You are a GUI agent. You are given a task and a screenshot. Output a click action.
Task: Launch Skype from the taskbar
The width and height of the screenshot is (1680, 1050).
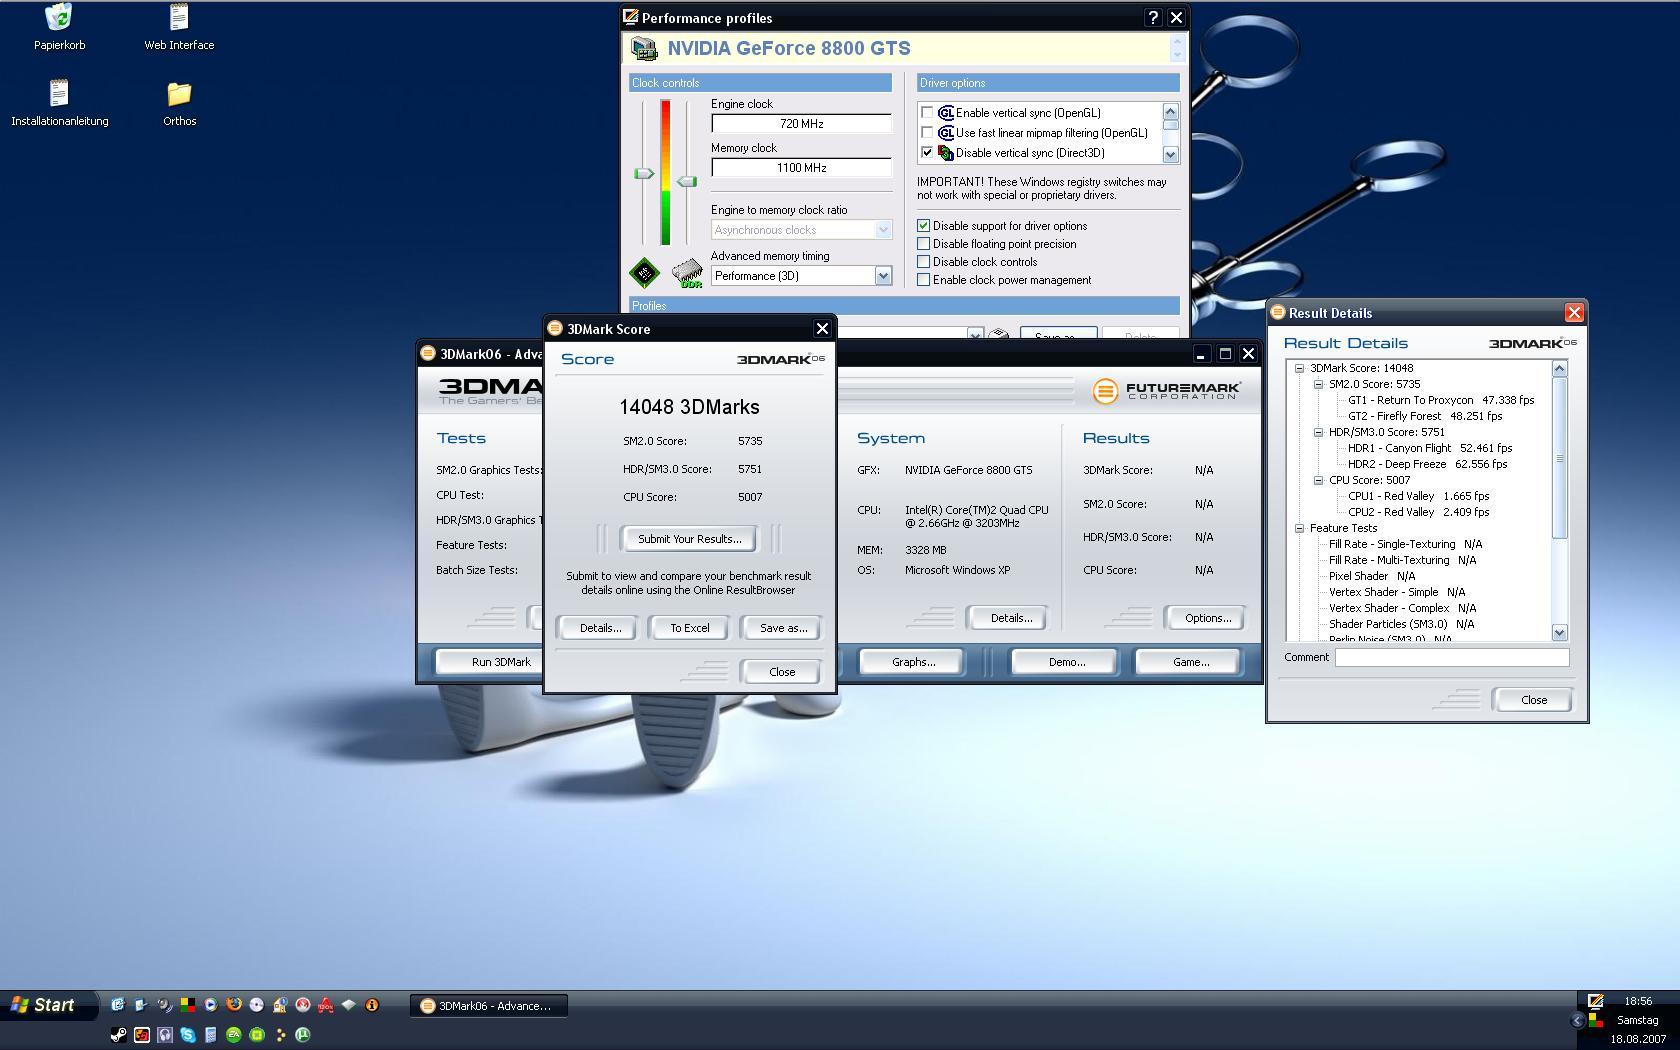pos(187,1035)
